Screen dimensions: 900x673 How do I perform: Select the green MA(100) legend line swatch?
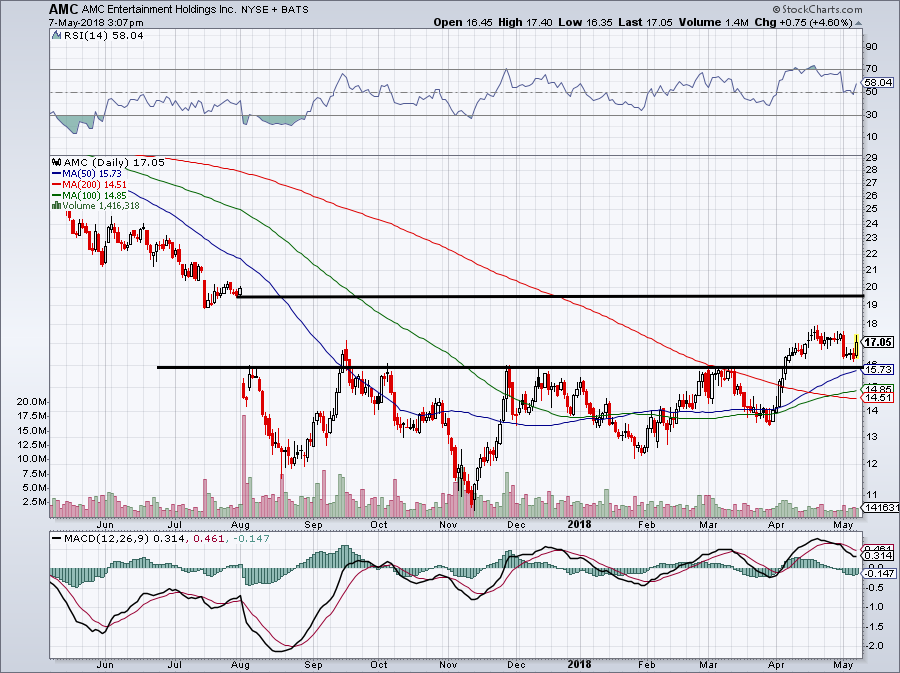click(x=56, y=195)
